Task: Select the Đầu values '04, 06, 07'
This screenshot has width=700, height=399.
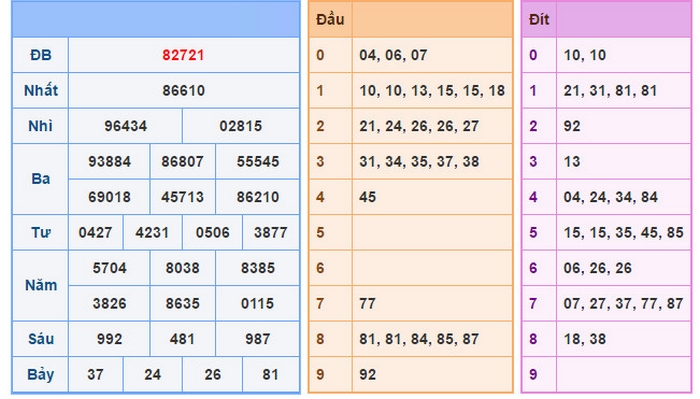Action: click(x=393, y=55)
